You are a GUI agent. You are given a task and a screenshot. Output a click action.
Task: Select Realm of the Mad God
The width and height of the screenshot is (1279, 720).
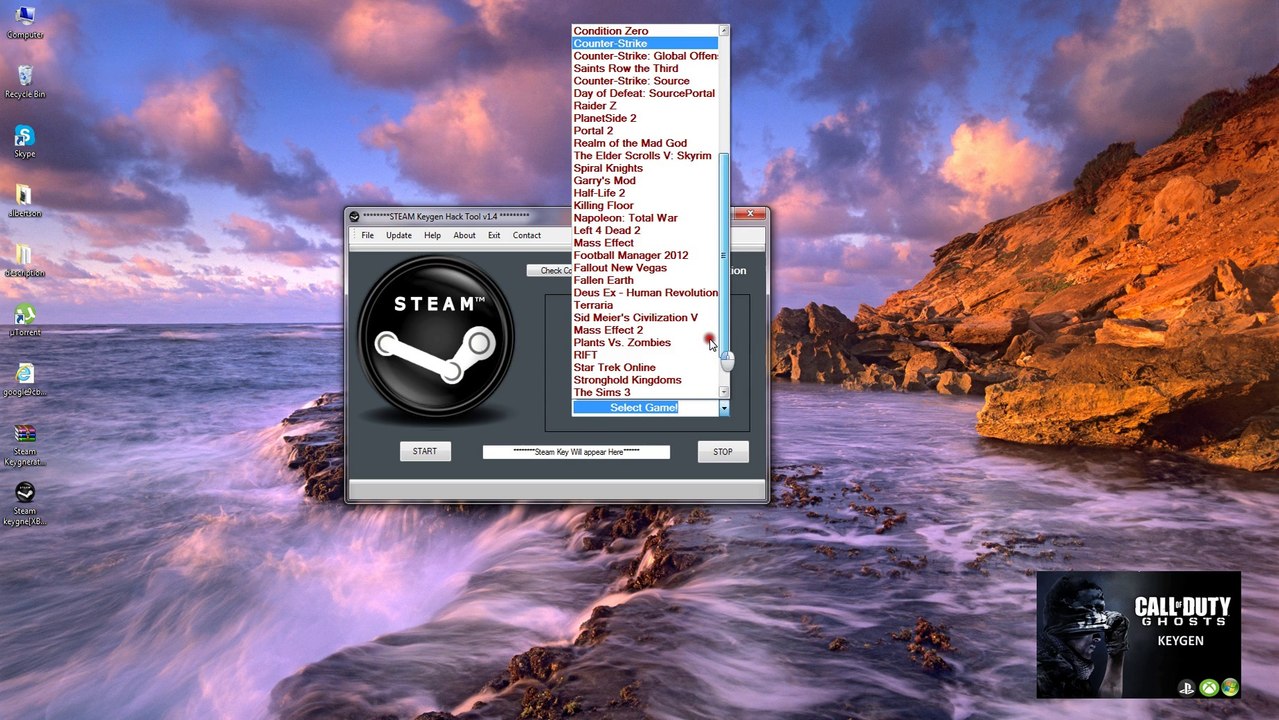[645, 143]
